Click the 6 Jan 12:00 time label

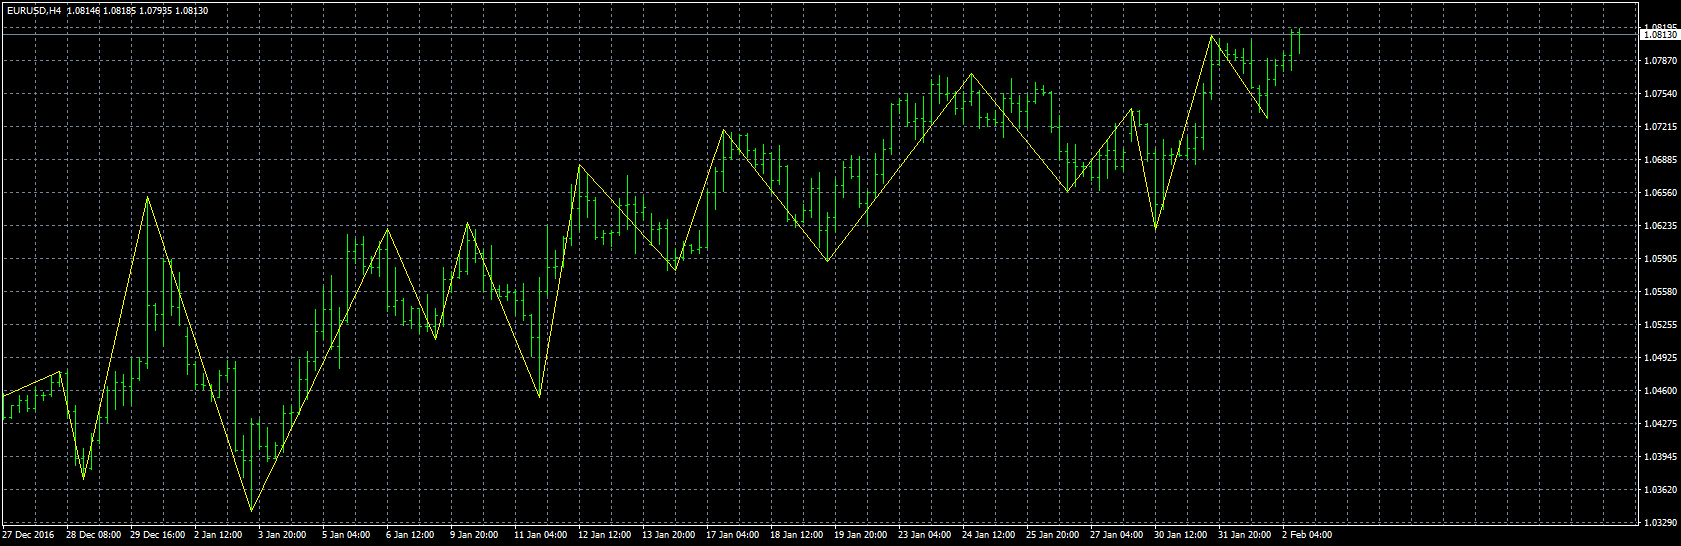pyautogui.click(x=410, y=535)
